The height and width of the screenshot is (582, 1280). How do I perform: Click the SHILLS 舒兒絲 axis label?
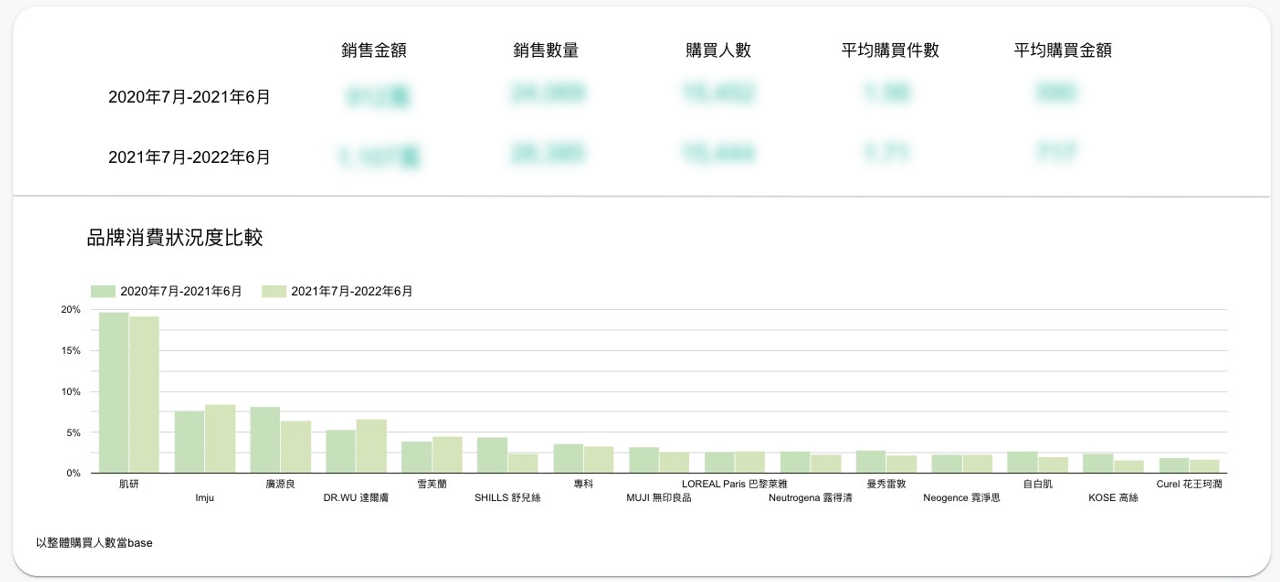(507, 497)
